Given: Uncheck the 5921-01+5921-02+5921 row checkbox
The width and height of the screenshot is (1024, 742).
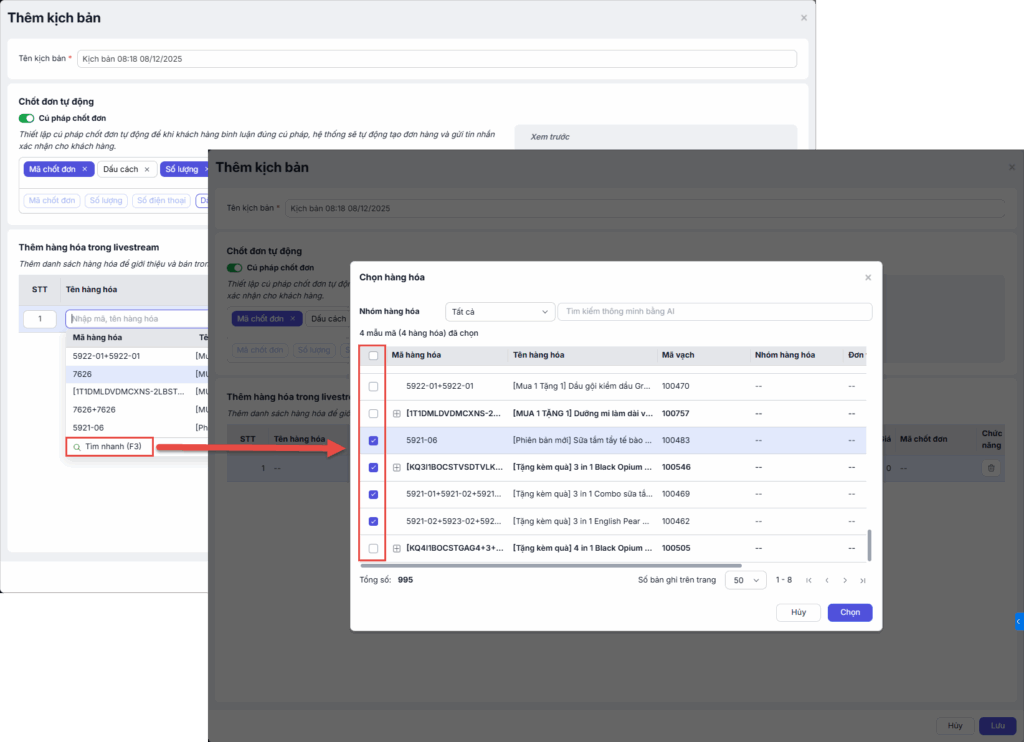Looking at the screenshot, I should pos(374,494).
